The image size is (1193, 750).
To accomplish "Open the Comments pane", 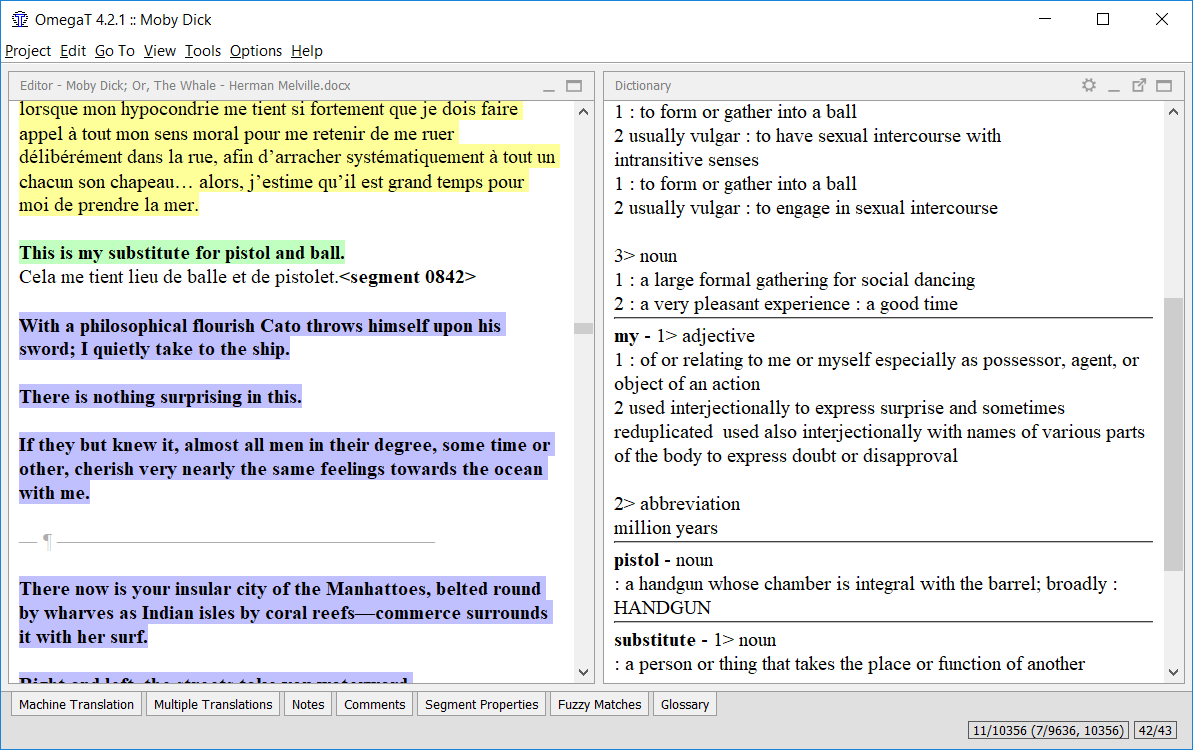I will 374,704.
